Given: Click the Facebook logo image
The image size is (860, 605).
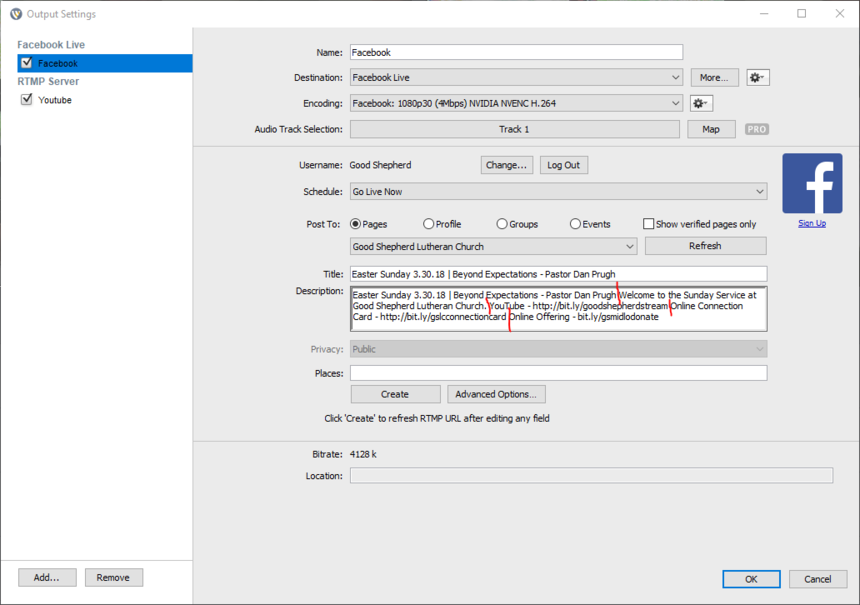Looking at the screenshot, I should pos(812,183).
